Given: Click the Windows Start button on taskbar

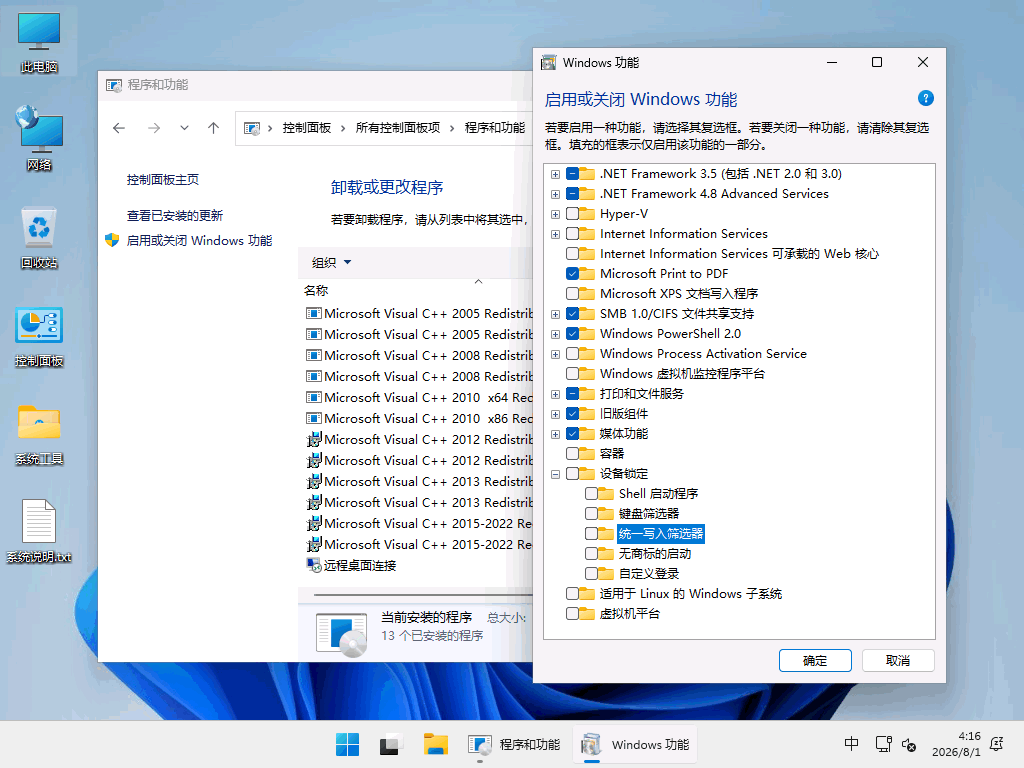Looking at the screenshot, I should (347, 744).
